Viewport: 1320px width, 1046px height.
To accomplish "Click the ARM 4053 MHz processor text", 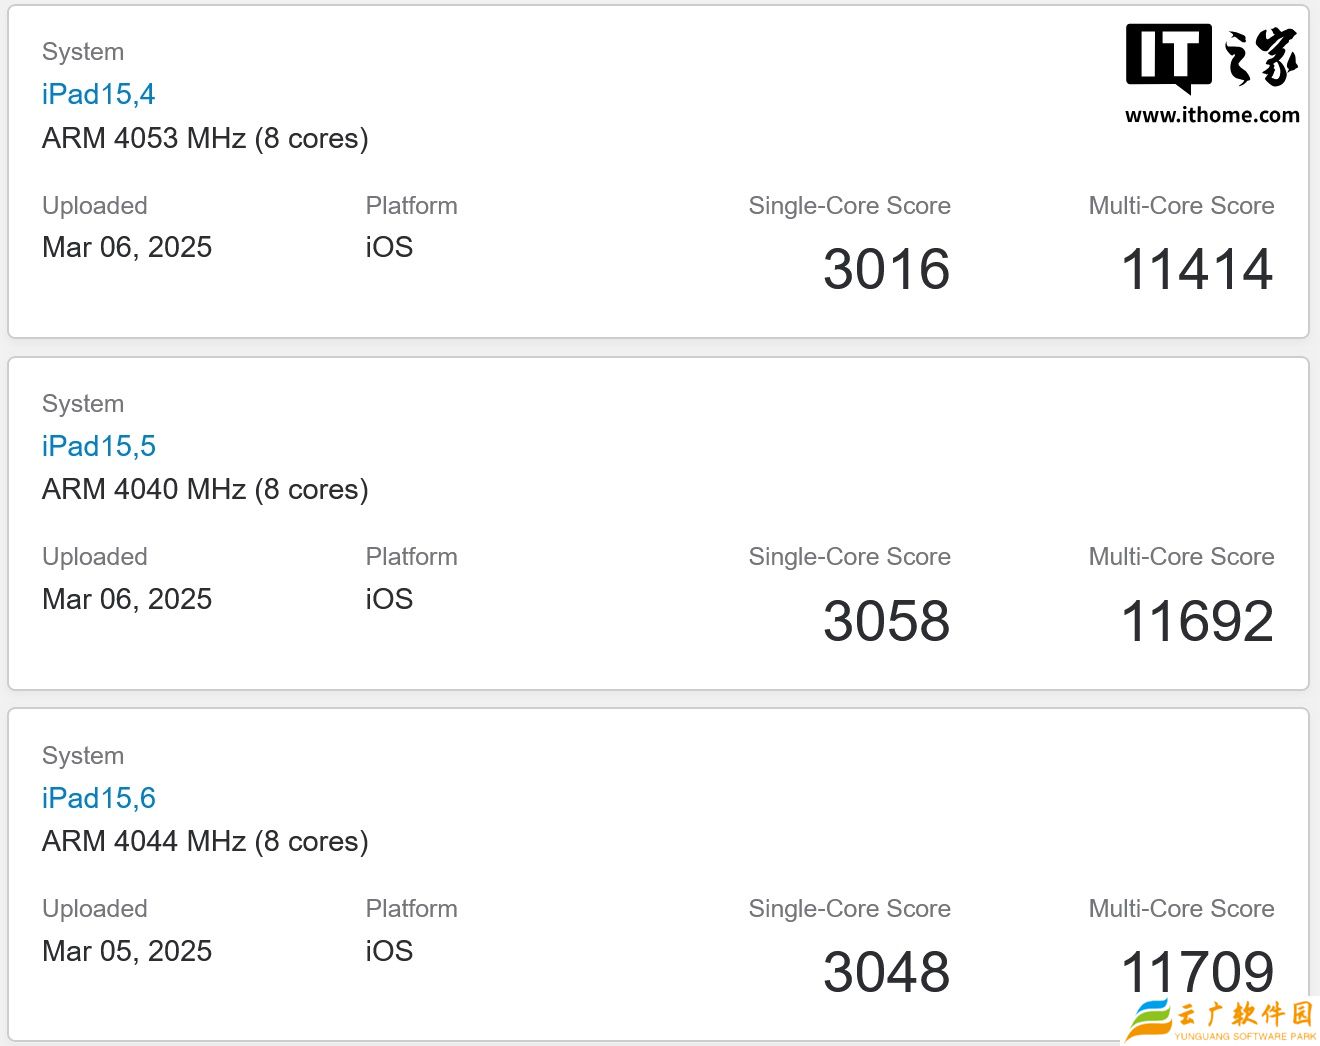I will pos(205,138).
